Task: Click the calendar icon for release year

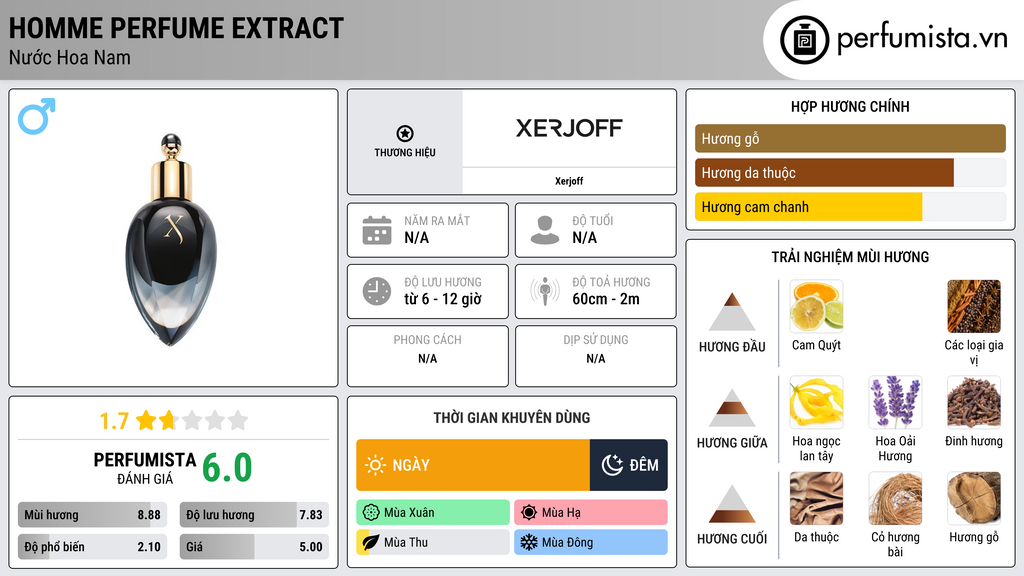Action: (x=376, y=230)
